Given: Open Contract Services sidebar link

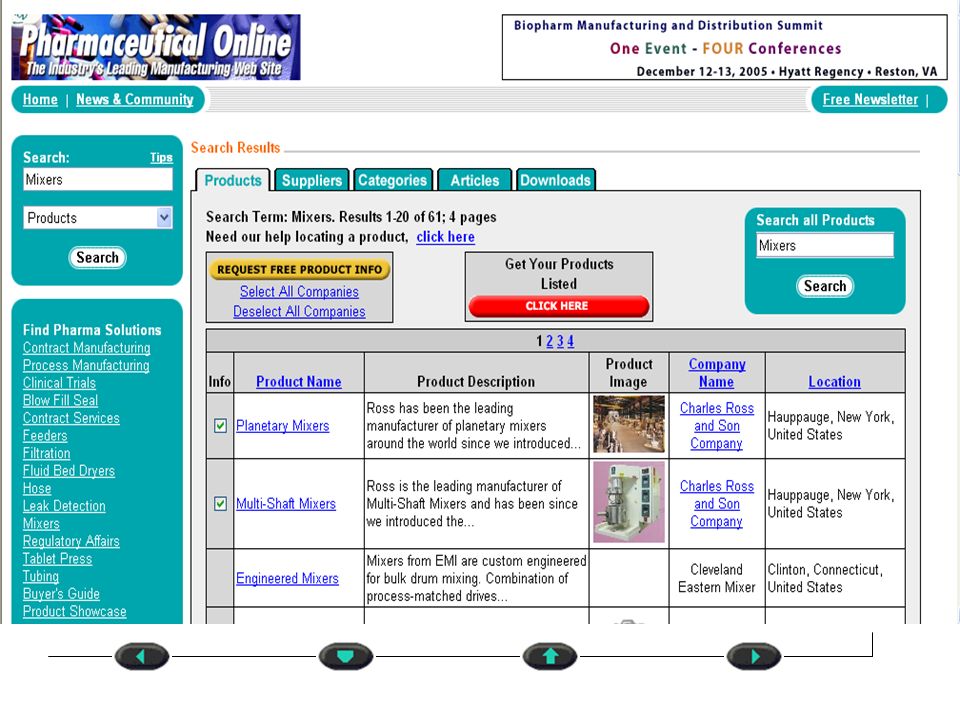Looking at the screenshot, I should (71, 418).
